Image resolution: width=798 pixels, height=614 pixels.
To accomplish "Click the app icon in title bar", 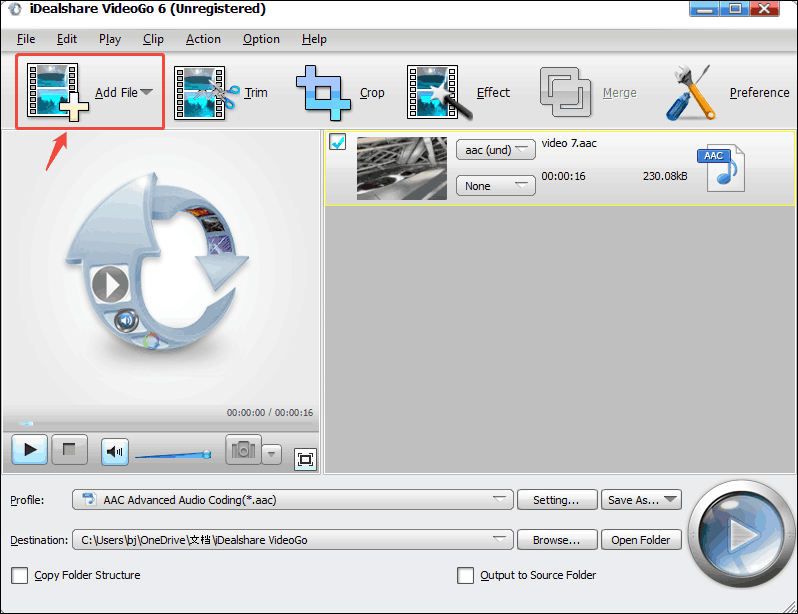I will [x=15, y=9].
